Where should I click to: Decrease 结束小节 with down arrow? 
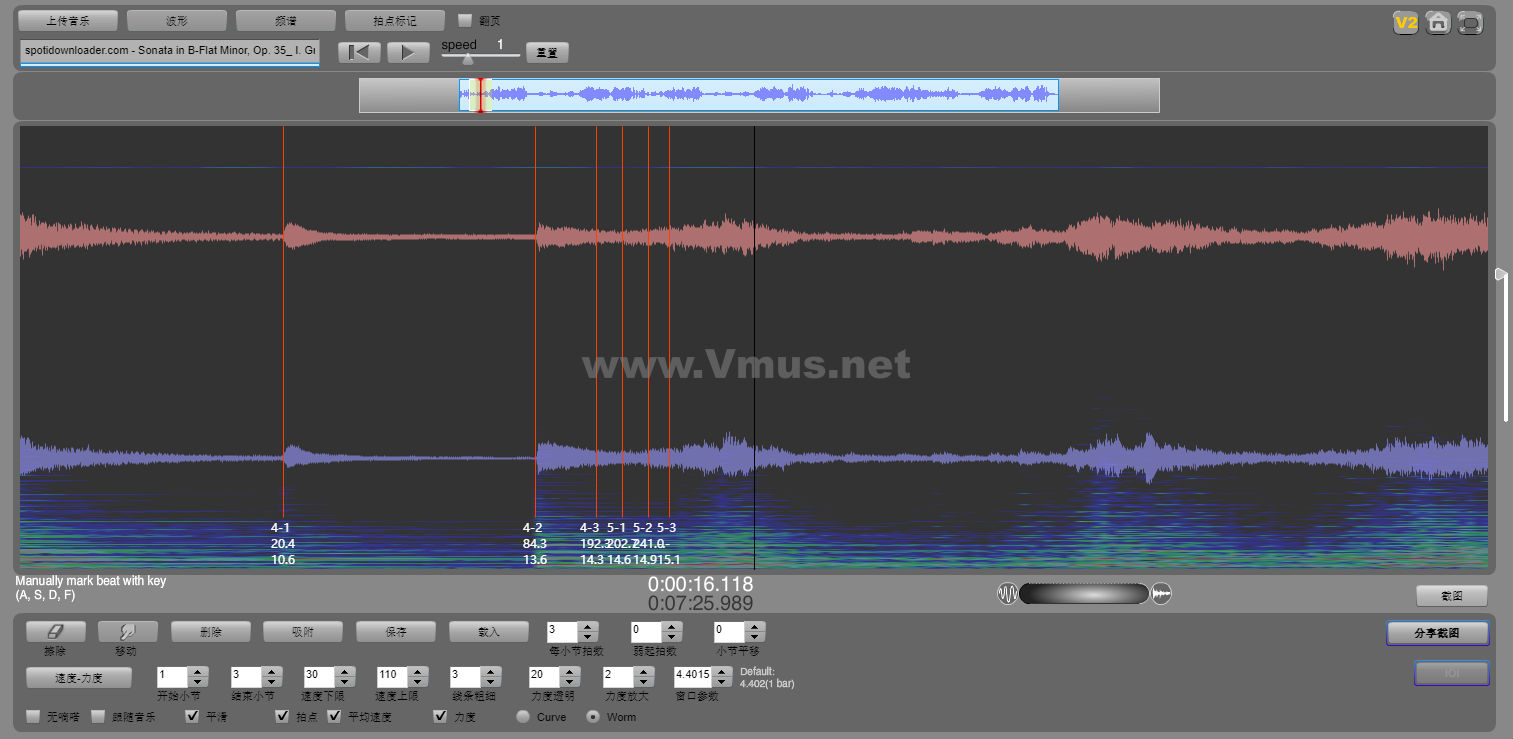tap(272, 682)
